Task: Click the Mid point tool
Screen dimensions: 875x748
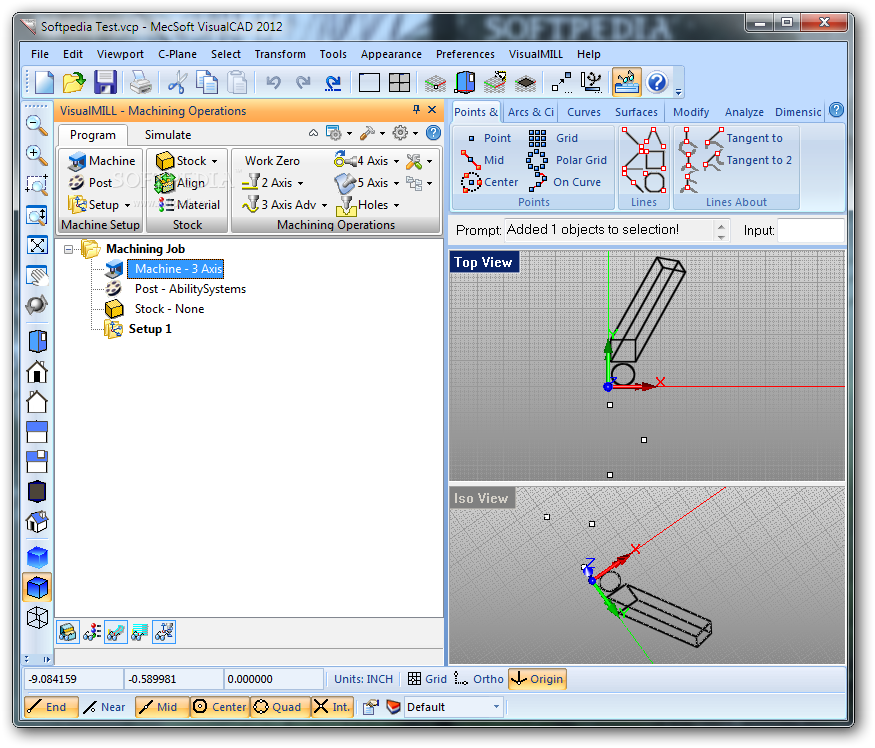Action: pos(483,160)
